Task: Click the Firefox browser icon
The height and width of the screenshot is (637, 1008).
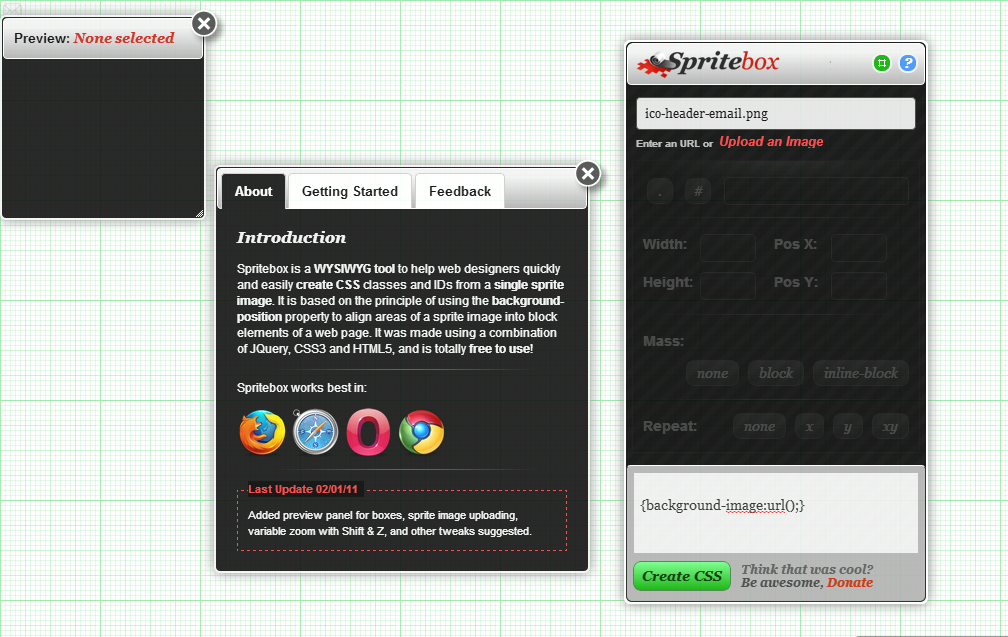Action: (262, 431)
